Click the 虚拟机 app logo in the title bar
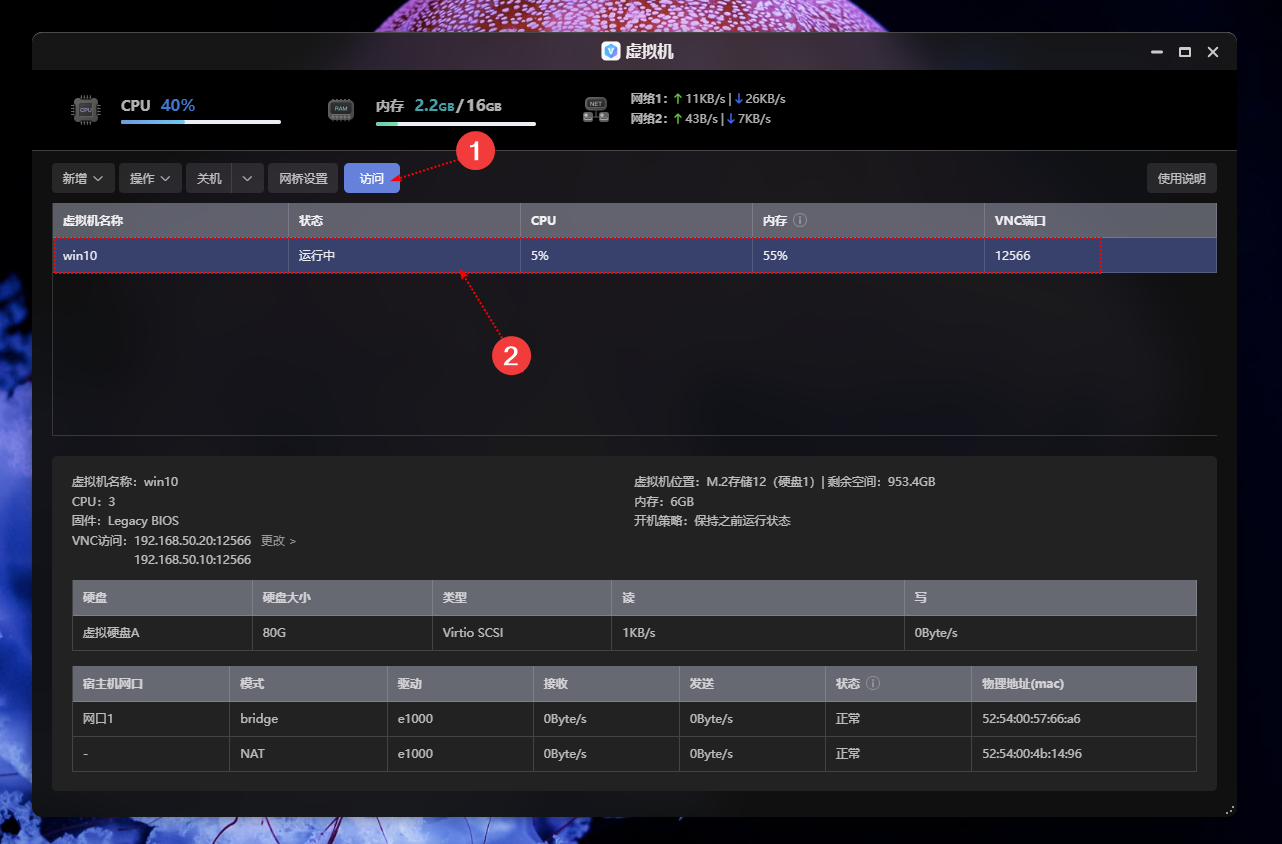This screenshot has height=844, width=1282. pyautogui.click(x=610, y=51)
